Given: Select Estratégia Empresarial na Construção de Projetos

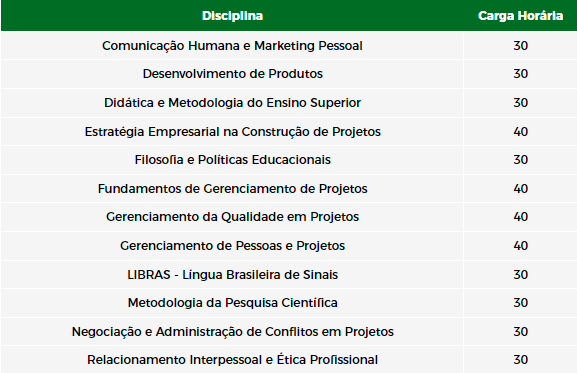Looking at the screenshot, I should tap(233, 132).
